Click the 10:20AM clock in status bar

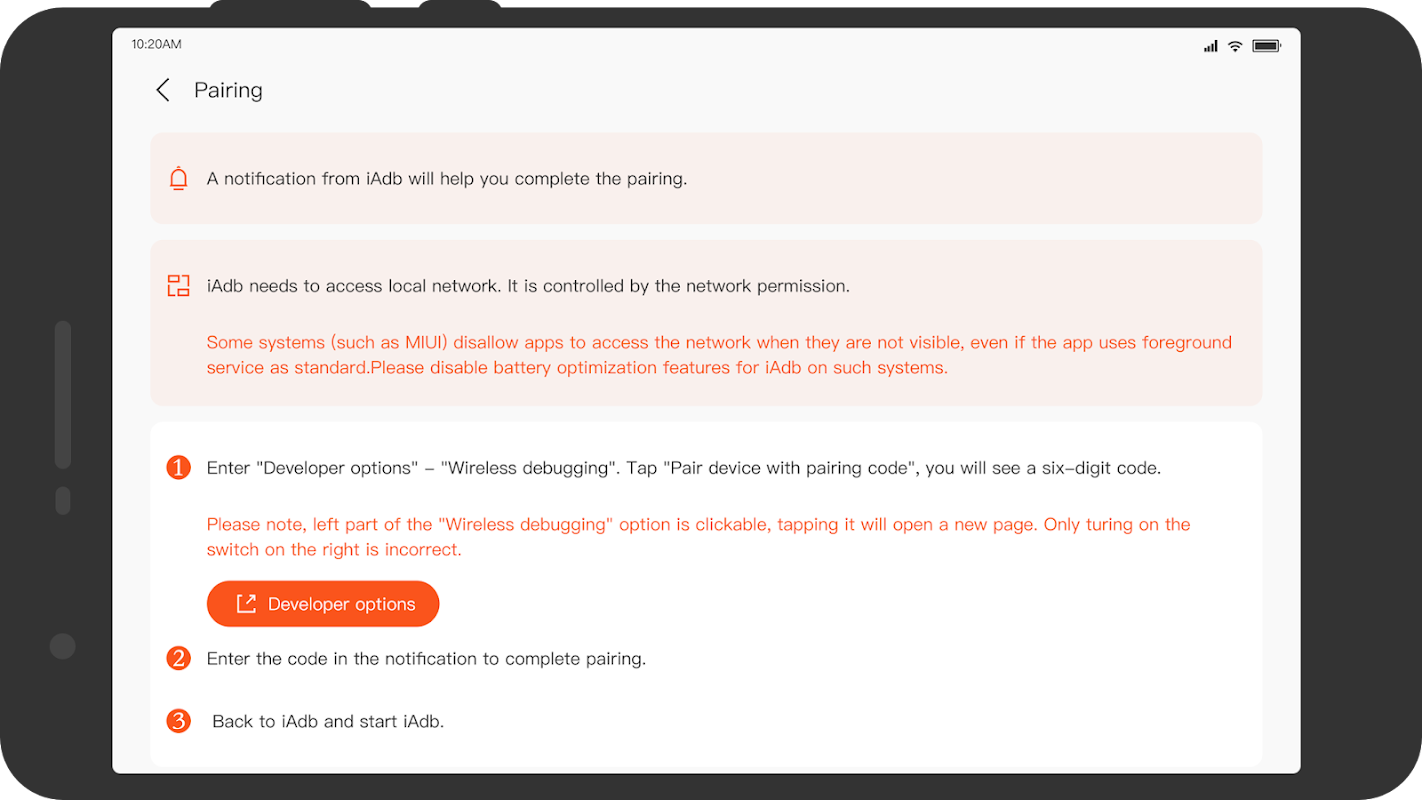pos(156,44)
